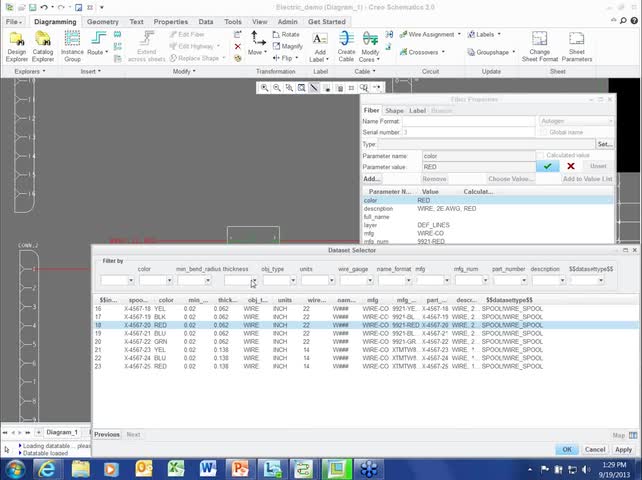Click the Create Cable icon
This screenshot has width=642, height=480.
click(346, 39)
